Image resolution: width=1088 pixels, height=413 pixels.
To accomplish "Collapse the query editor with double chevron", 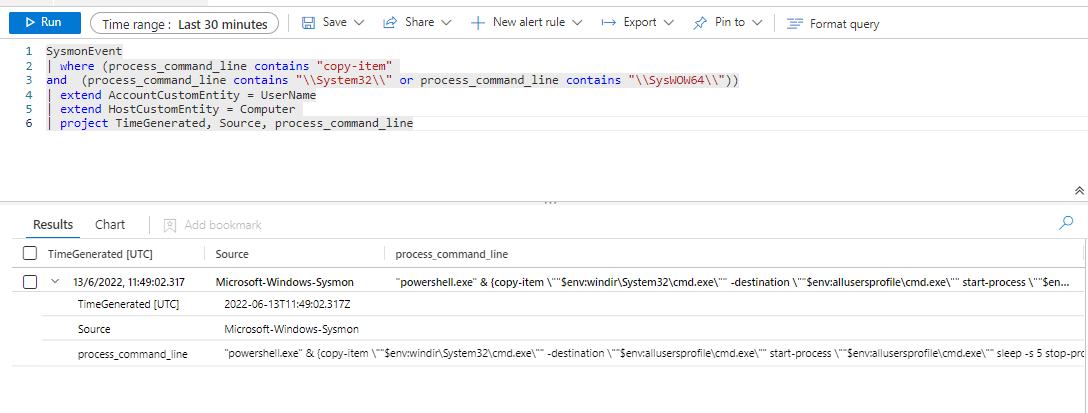I will click(1079, 190).
